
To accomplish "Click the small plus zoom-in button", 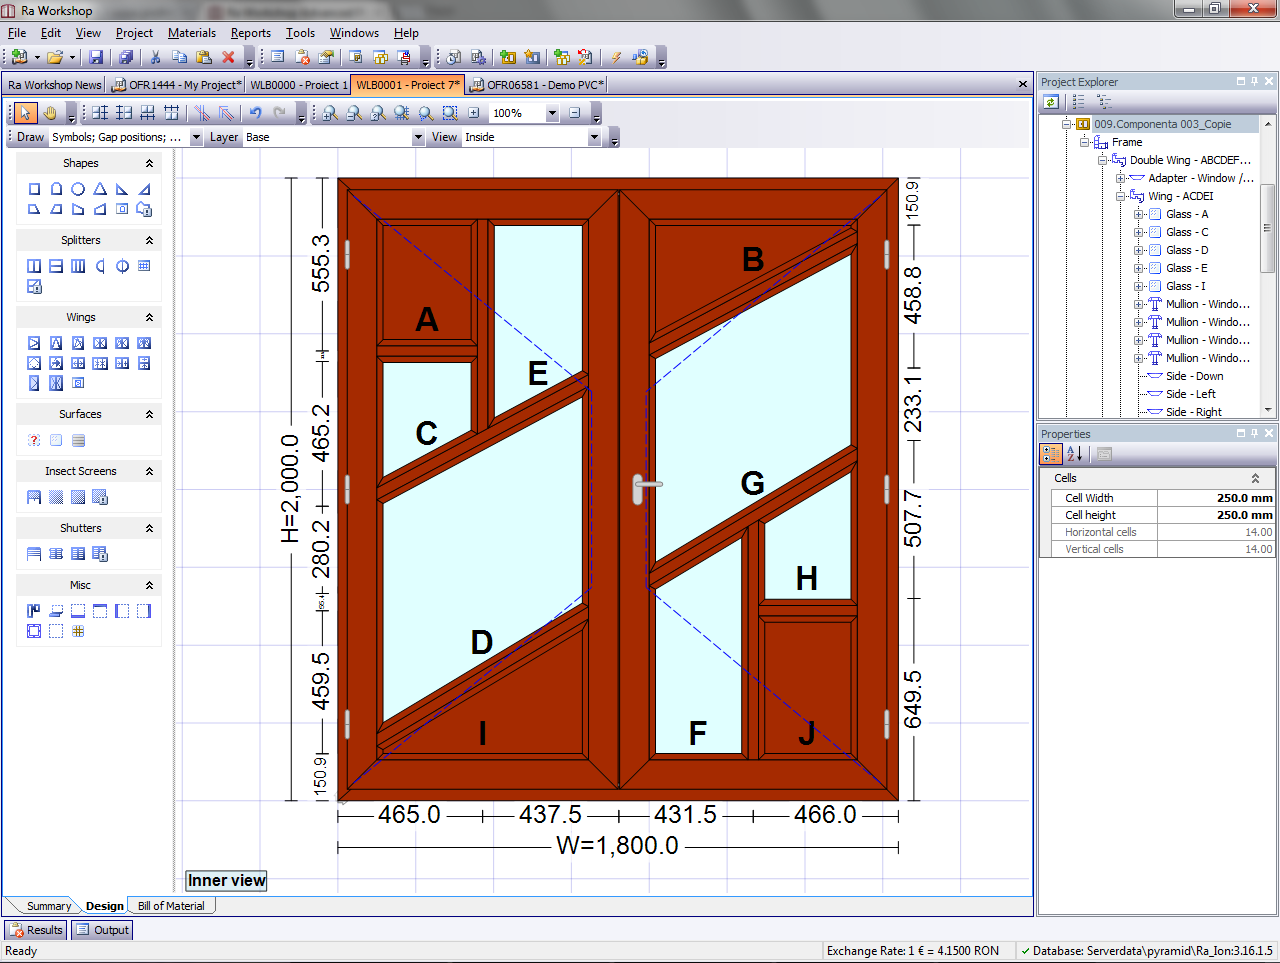I will point(474,113).
